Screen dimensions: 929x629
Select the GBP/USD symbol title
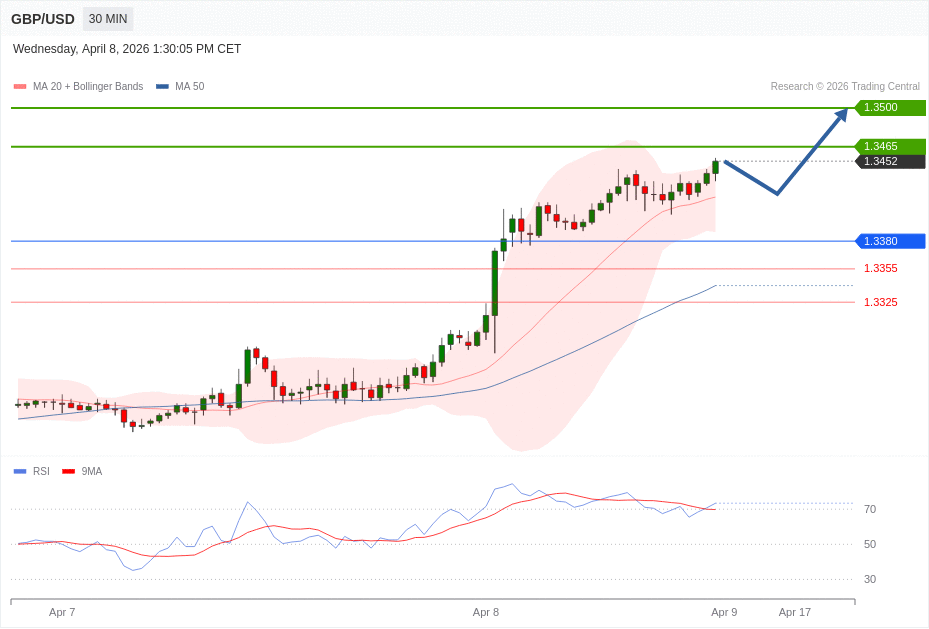(x=43, y=19)
